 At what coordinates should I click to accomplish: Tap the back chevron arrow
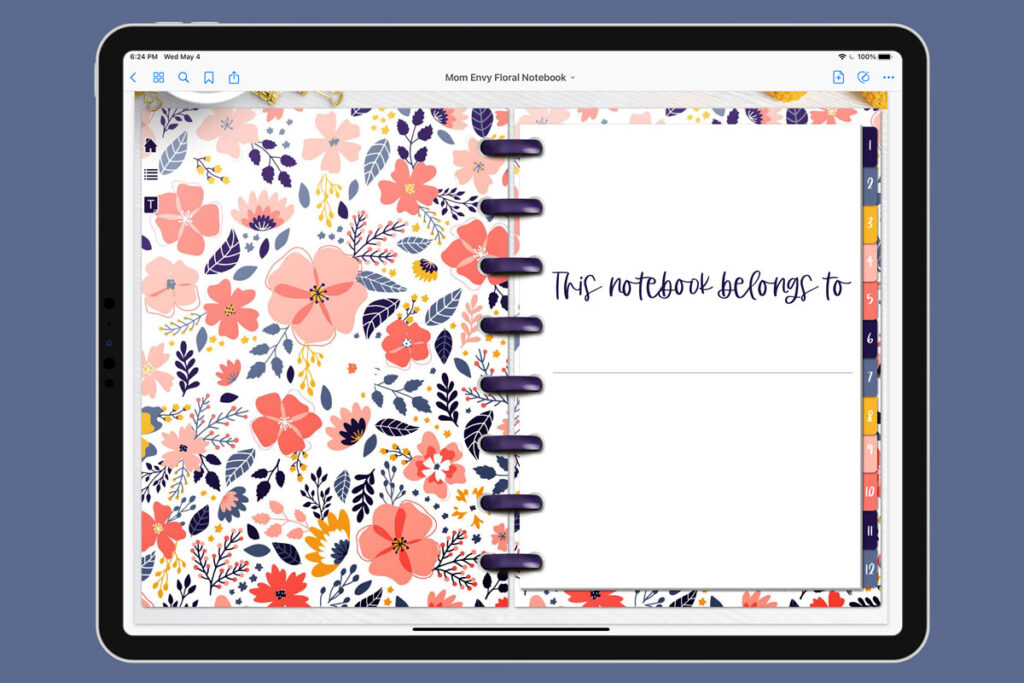click(x=133, y=78)
